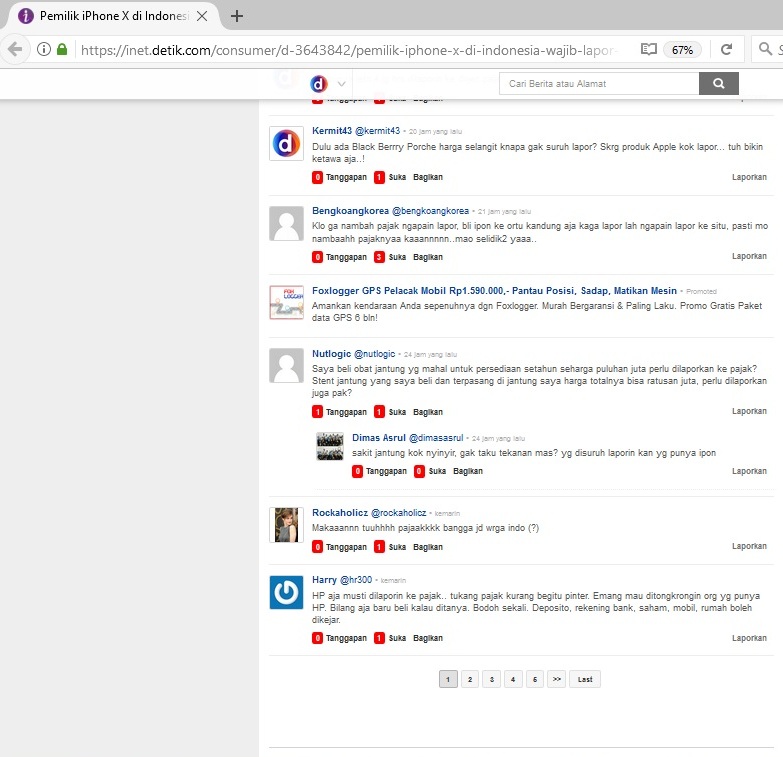Click Rockaholicz's avatar thumbnail
The image size is (783, 757).
click(286, 525)
